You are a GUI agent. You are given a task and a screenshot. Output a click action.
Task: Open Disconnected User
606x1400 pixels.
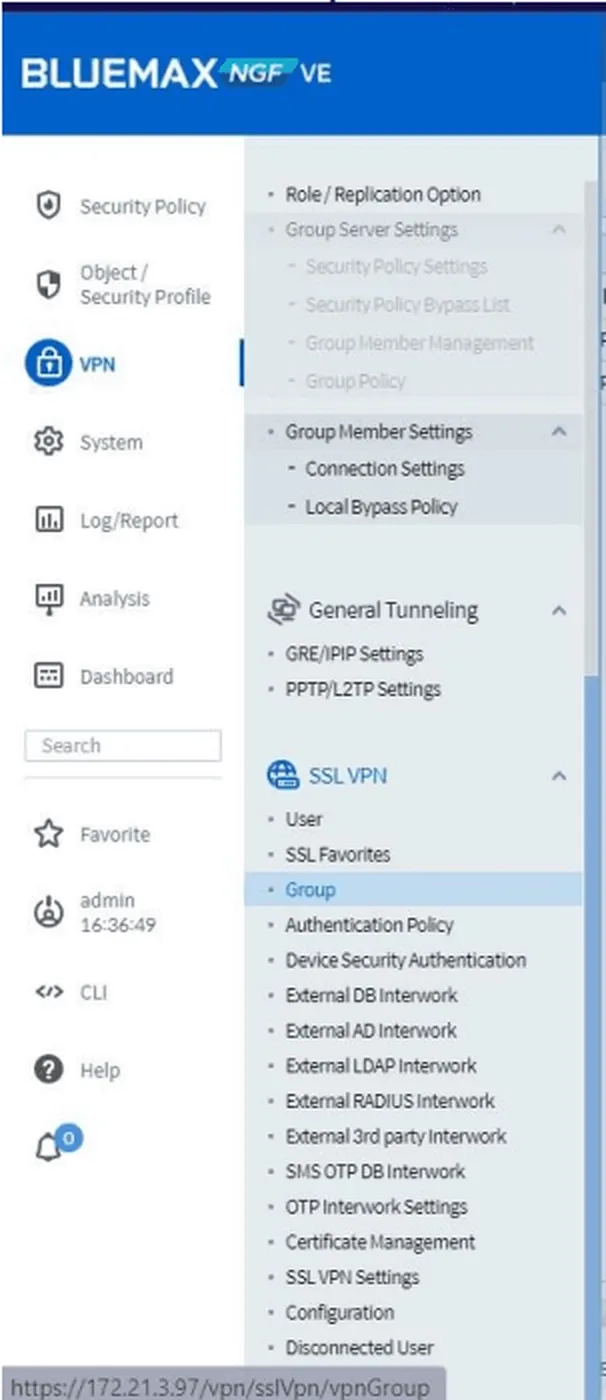click(x=360, y=1348)
